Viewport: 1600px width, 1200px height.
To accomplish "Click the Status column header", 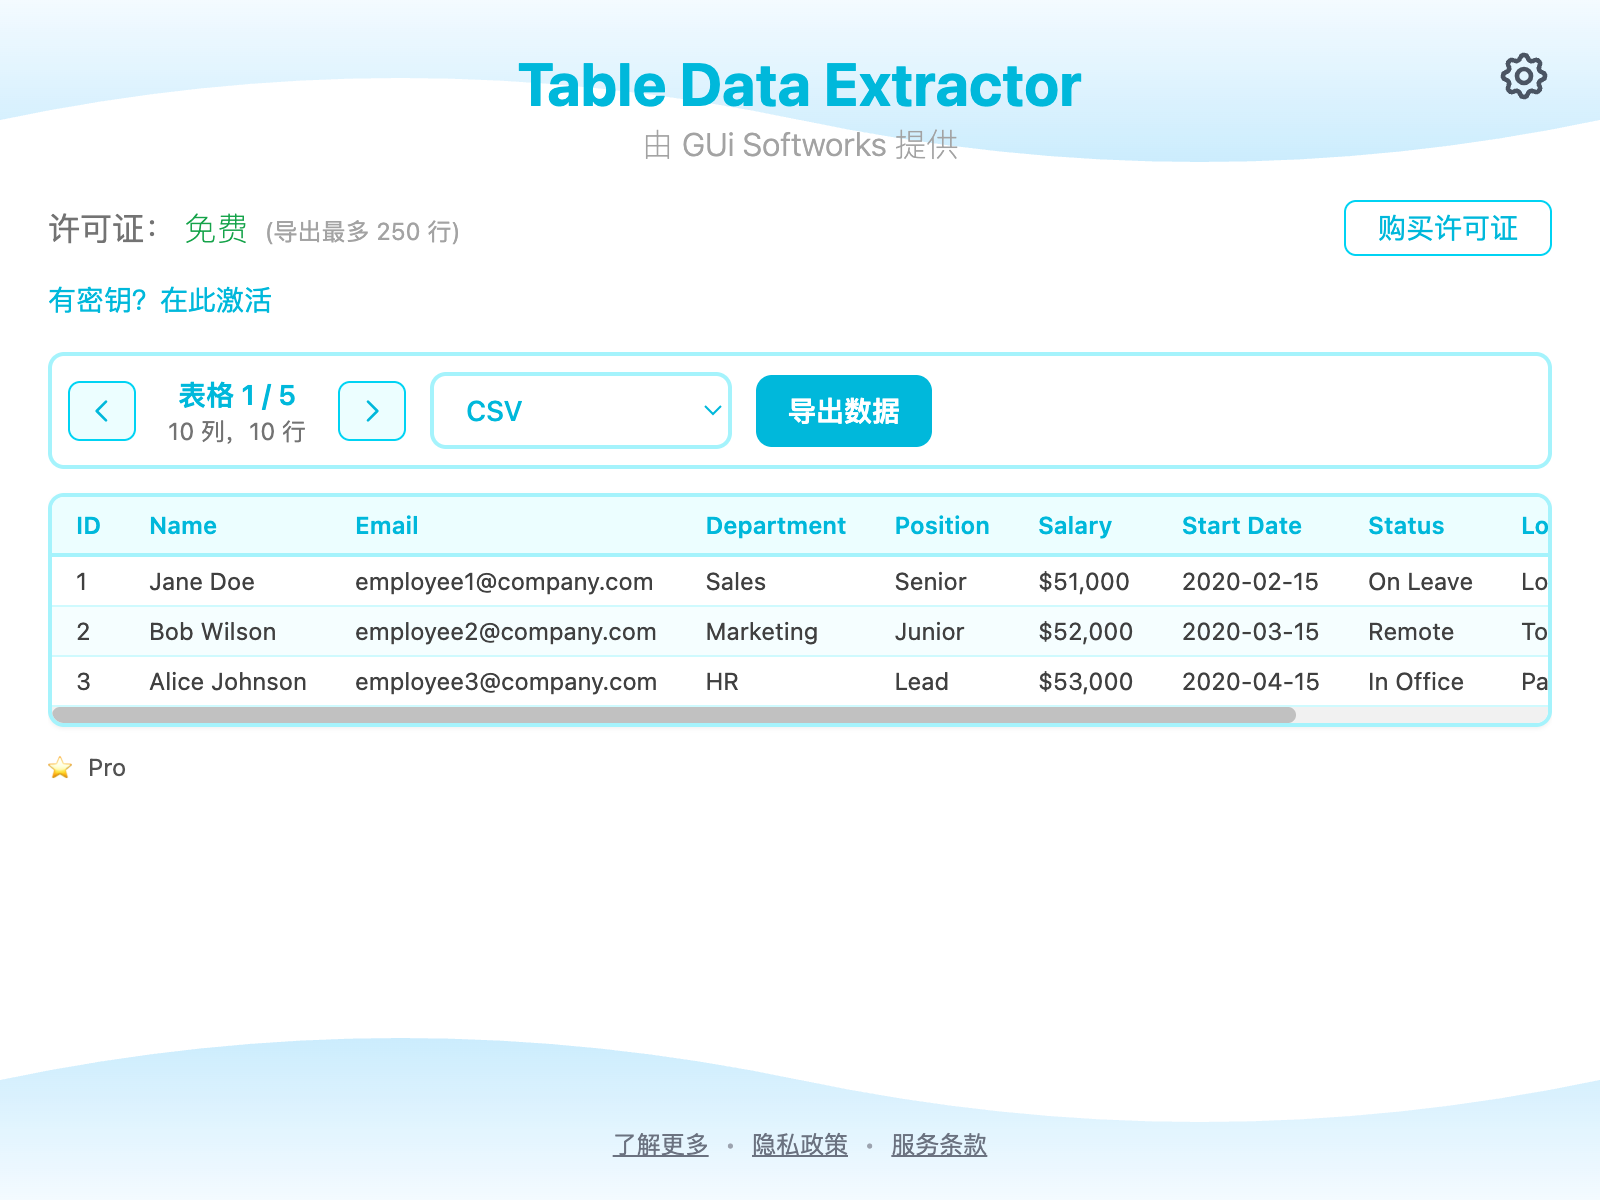I will tap(1406, 525).
